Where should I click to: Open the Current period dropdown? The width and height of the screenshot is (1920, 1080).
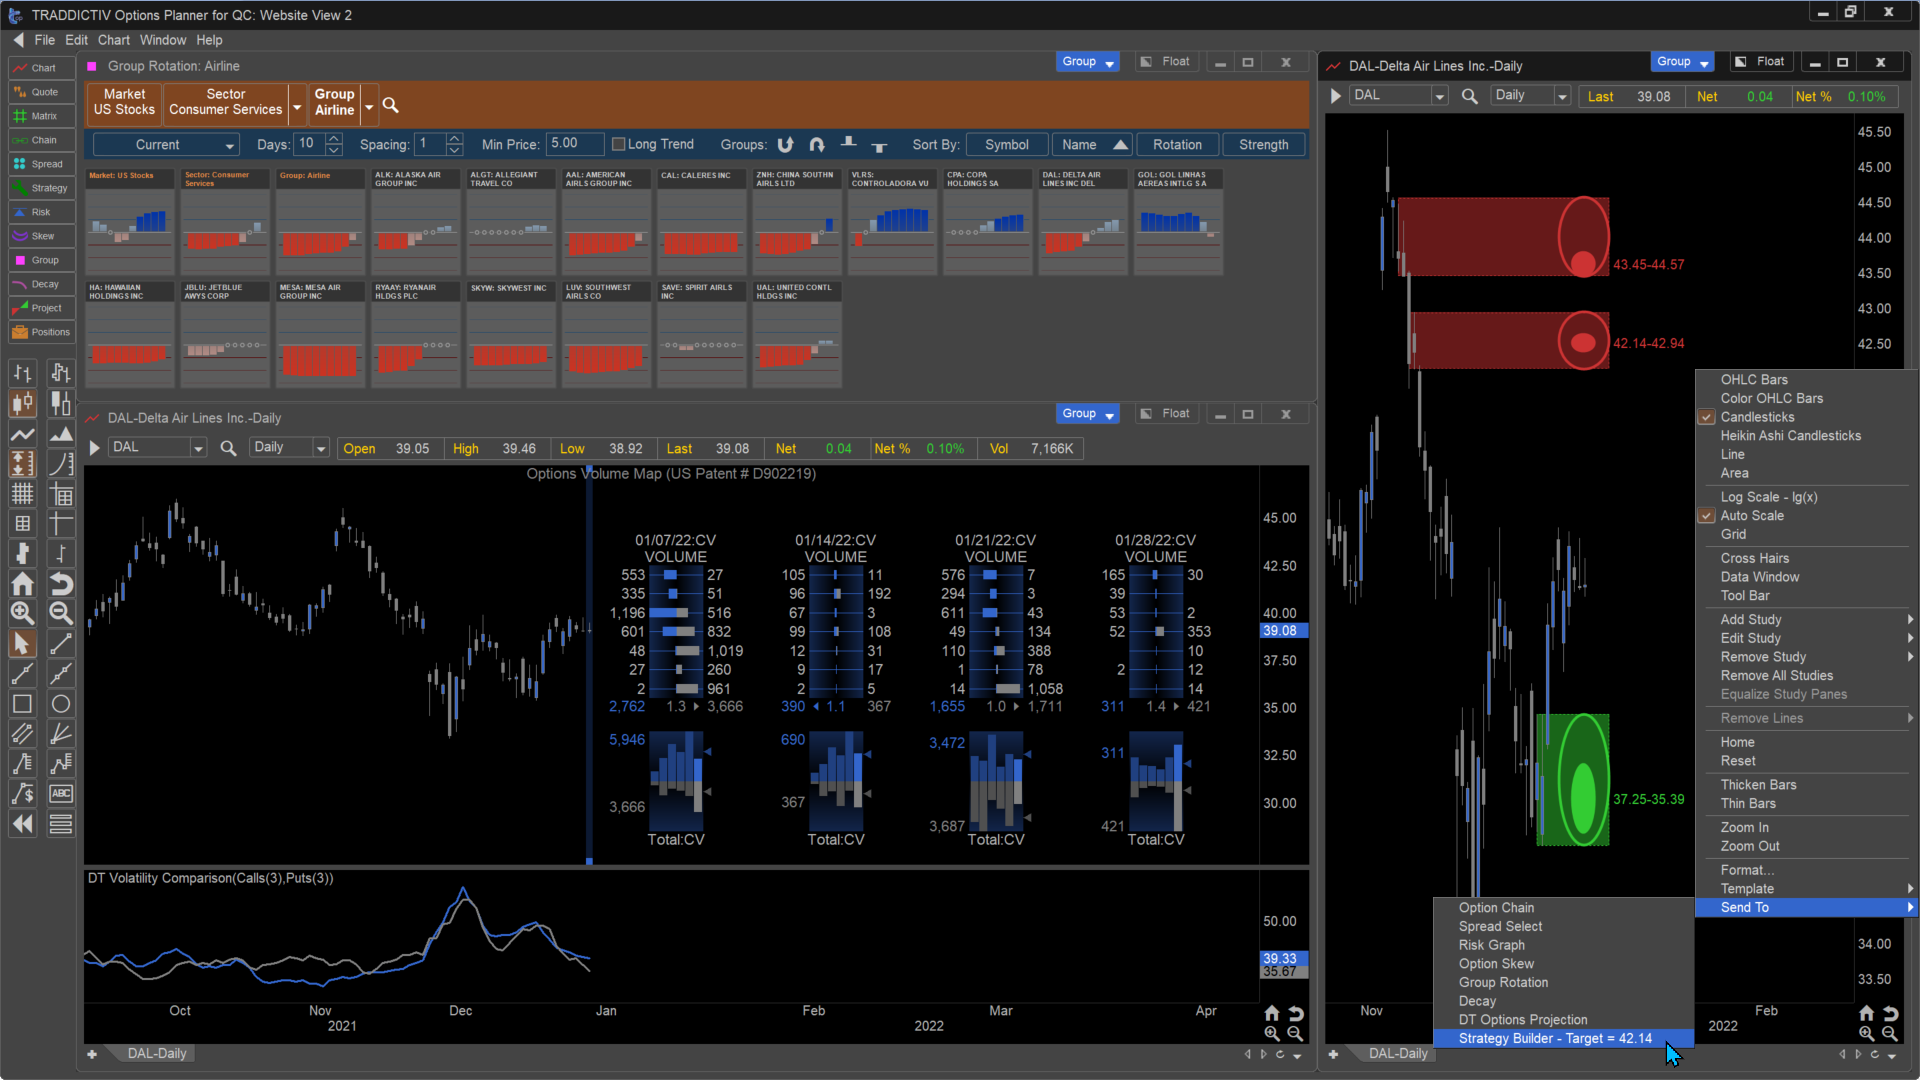point(165,145)
